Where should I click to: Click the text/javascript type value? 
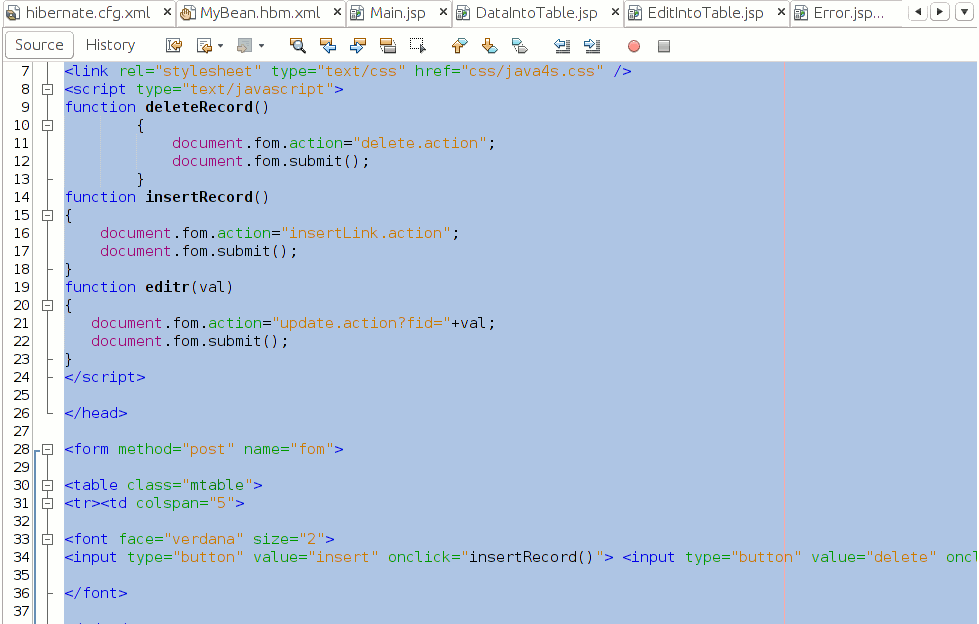[257, 89]
